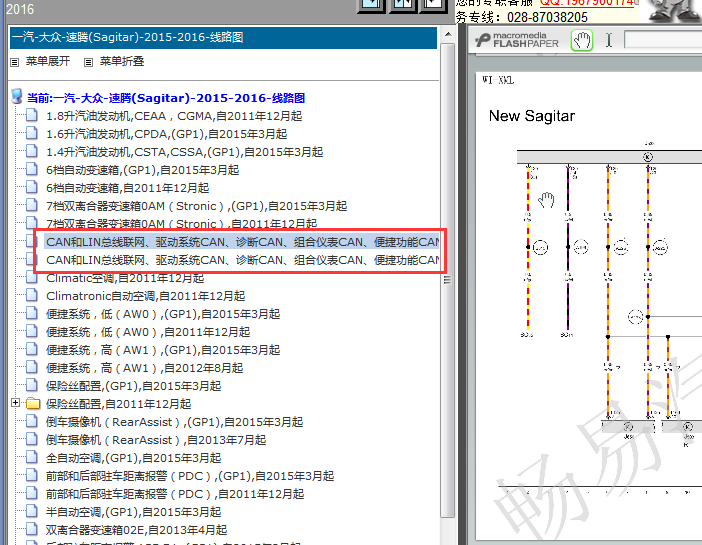Click document icon for 便捷系统，高（AW1）,(GP1),自2015年3月起
This screenshot has width=702, height=545.
point(31,349)
